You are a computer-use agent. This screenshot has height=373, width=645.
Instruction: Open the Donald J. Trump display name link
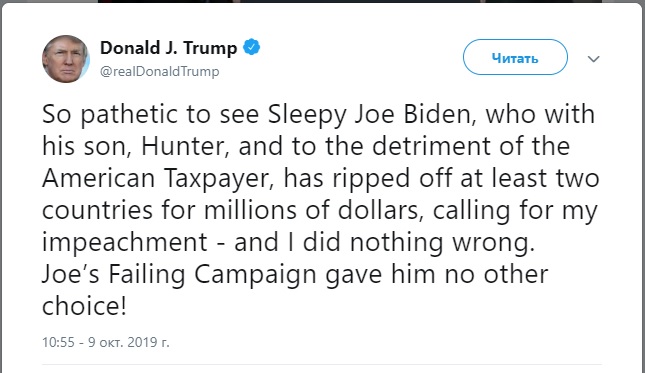(x=169, y=48)
